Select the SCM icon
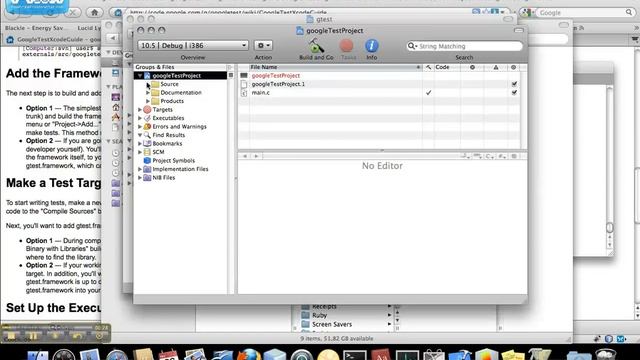This screenshot has height=360, width=640. click(147, 152)
